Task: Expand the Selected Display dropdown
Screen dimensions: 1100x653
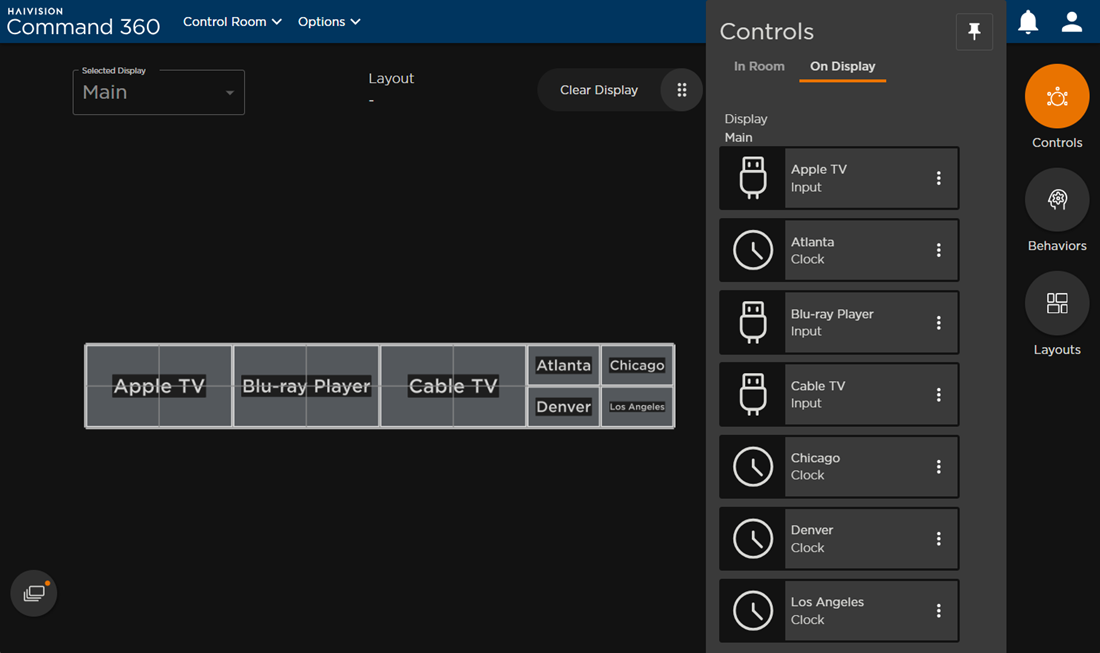Action: click(x=159, y=92)
